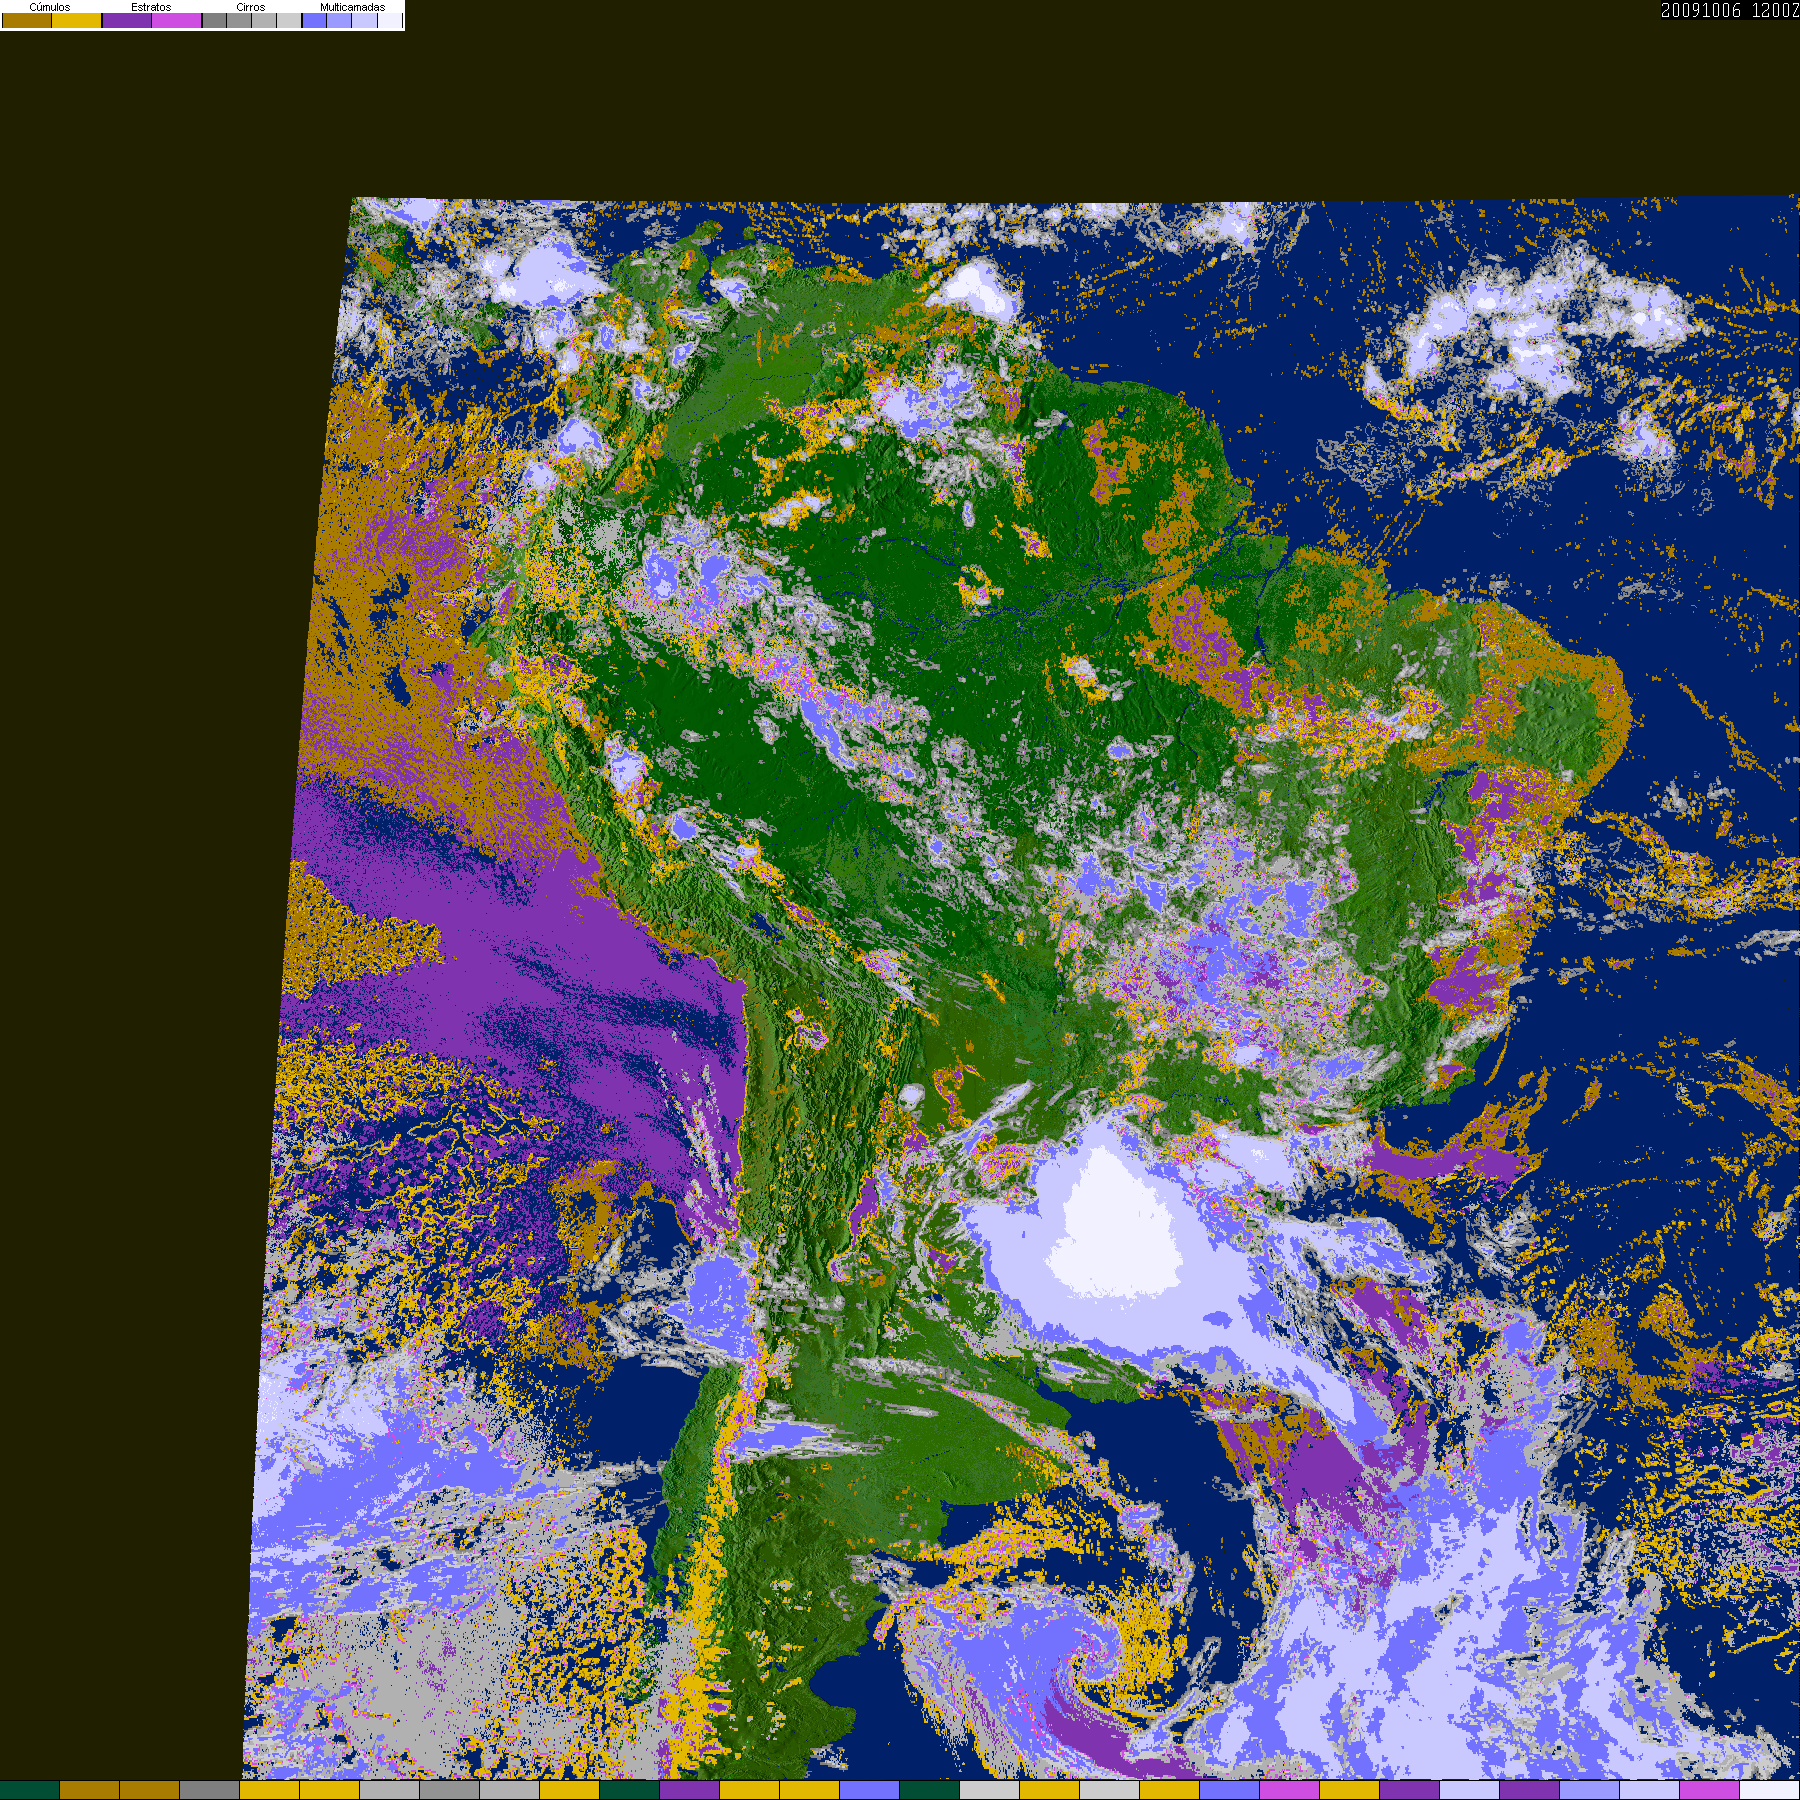Click the "20091006 1200Z" timestamp
Viewport: 1800px width, 1800px height.
click(x=1730, y=11)
